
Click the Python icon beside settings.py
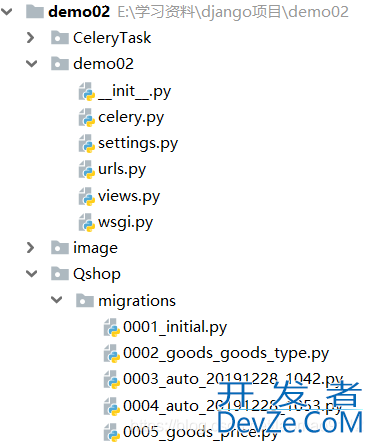pos(87,144)
